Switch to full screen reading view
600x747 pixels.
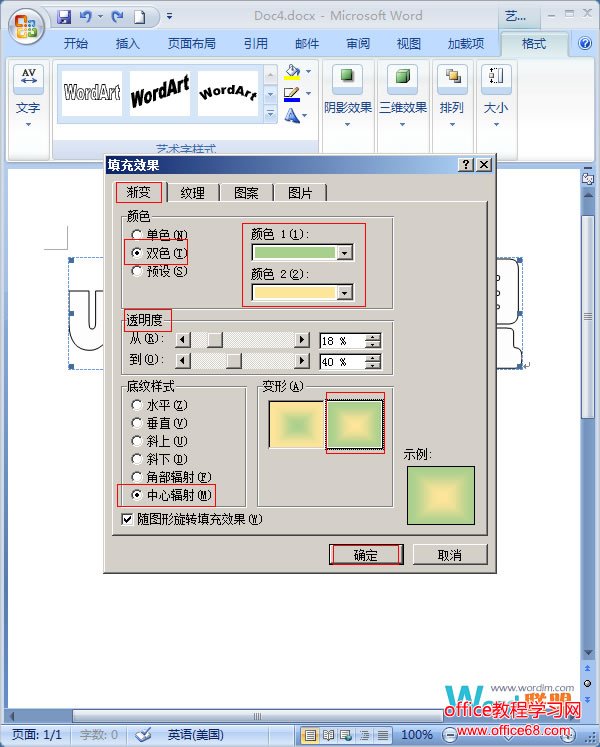coord(328,735)
